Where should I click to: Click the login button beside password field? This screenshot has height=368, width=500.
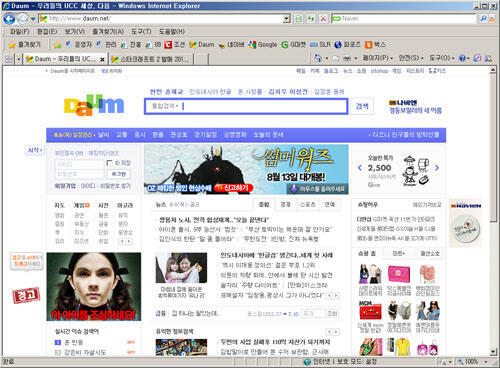tap(118, 174)
